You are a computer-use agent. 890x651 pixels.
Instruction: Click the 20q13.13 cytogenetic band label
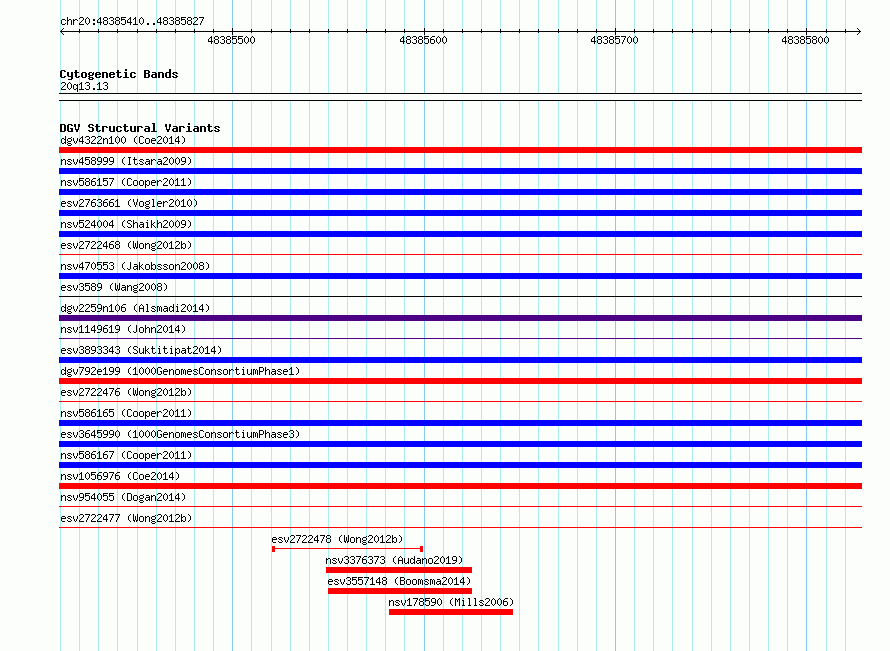tap(84, 86)
